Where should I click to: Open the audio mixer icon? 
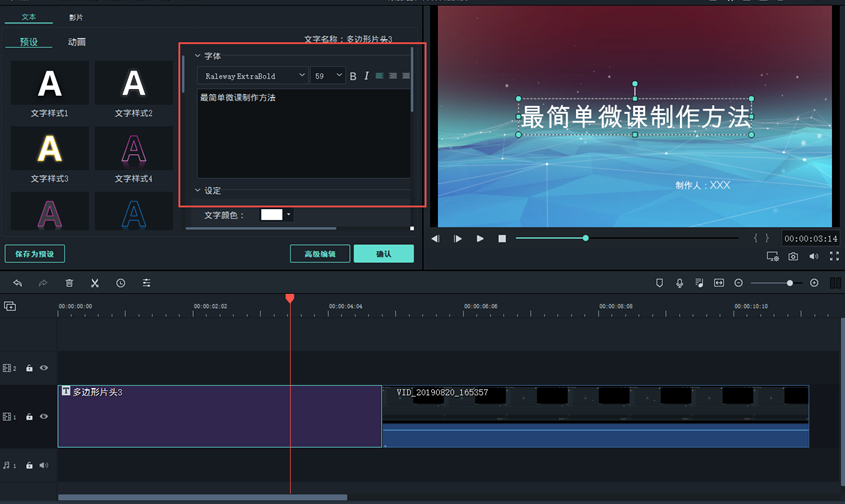pos(699,283)
